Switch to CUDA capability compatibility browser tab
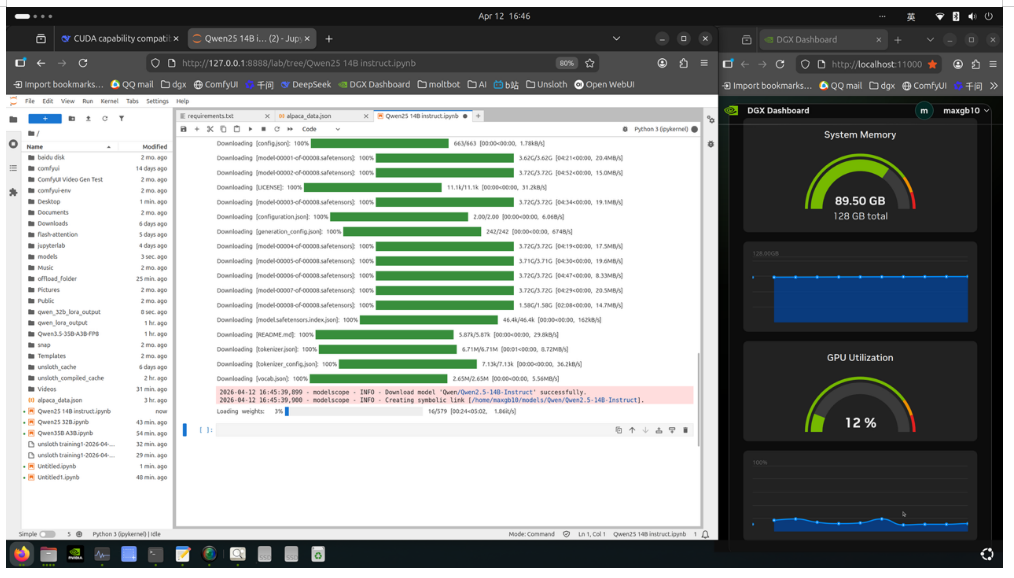 [x=120, y=39]
